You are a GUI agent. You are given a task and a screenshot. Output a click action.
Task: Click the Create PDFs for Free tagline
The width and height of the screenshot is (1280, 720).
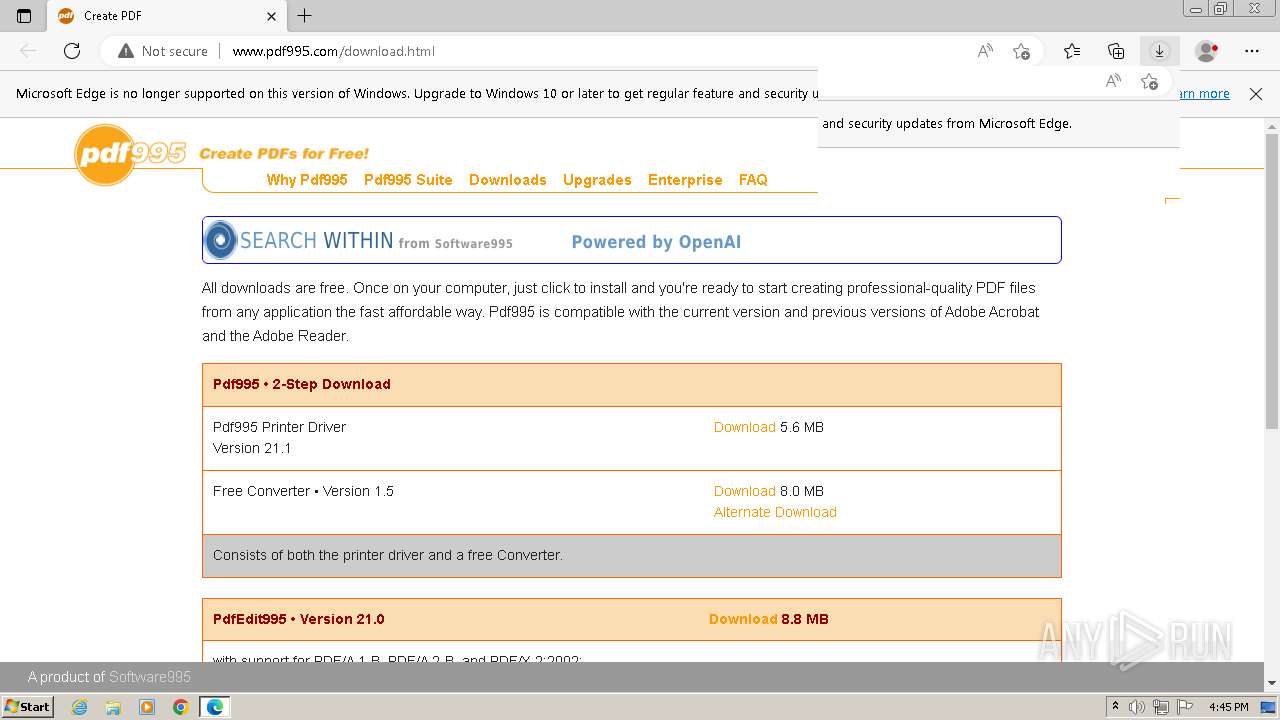284,153
